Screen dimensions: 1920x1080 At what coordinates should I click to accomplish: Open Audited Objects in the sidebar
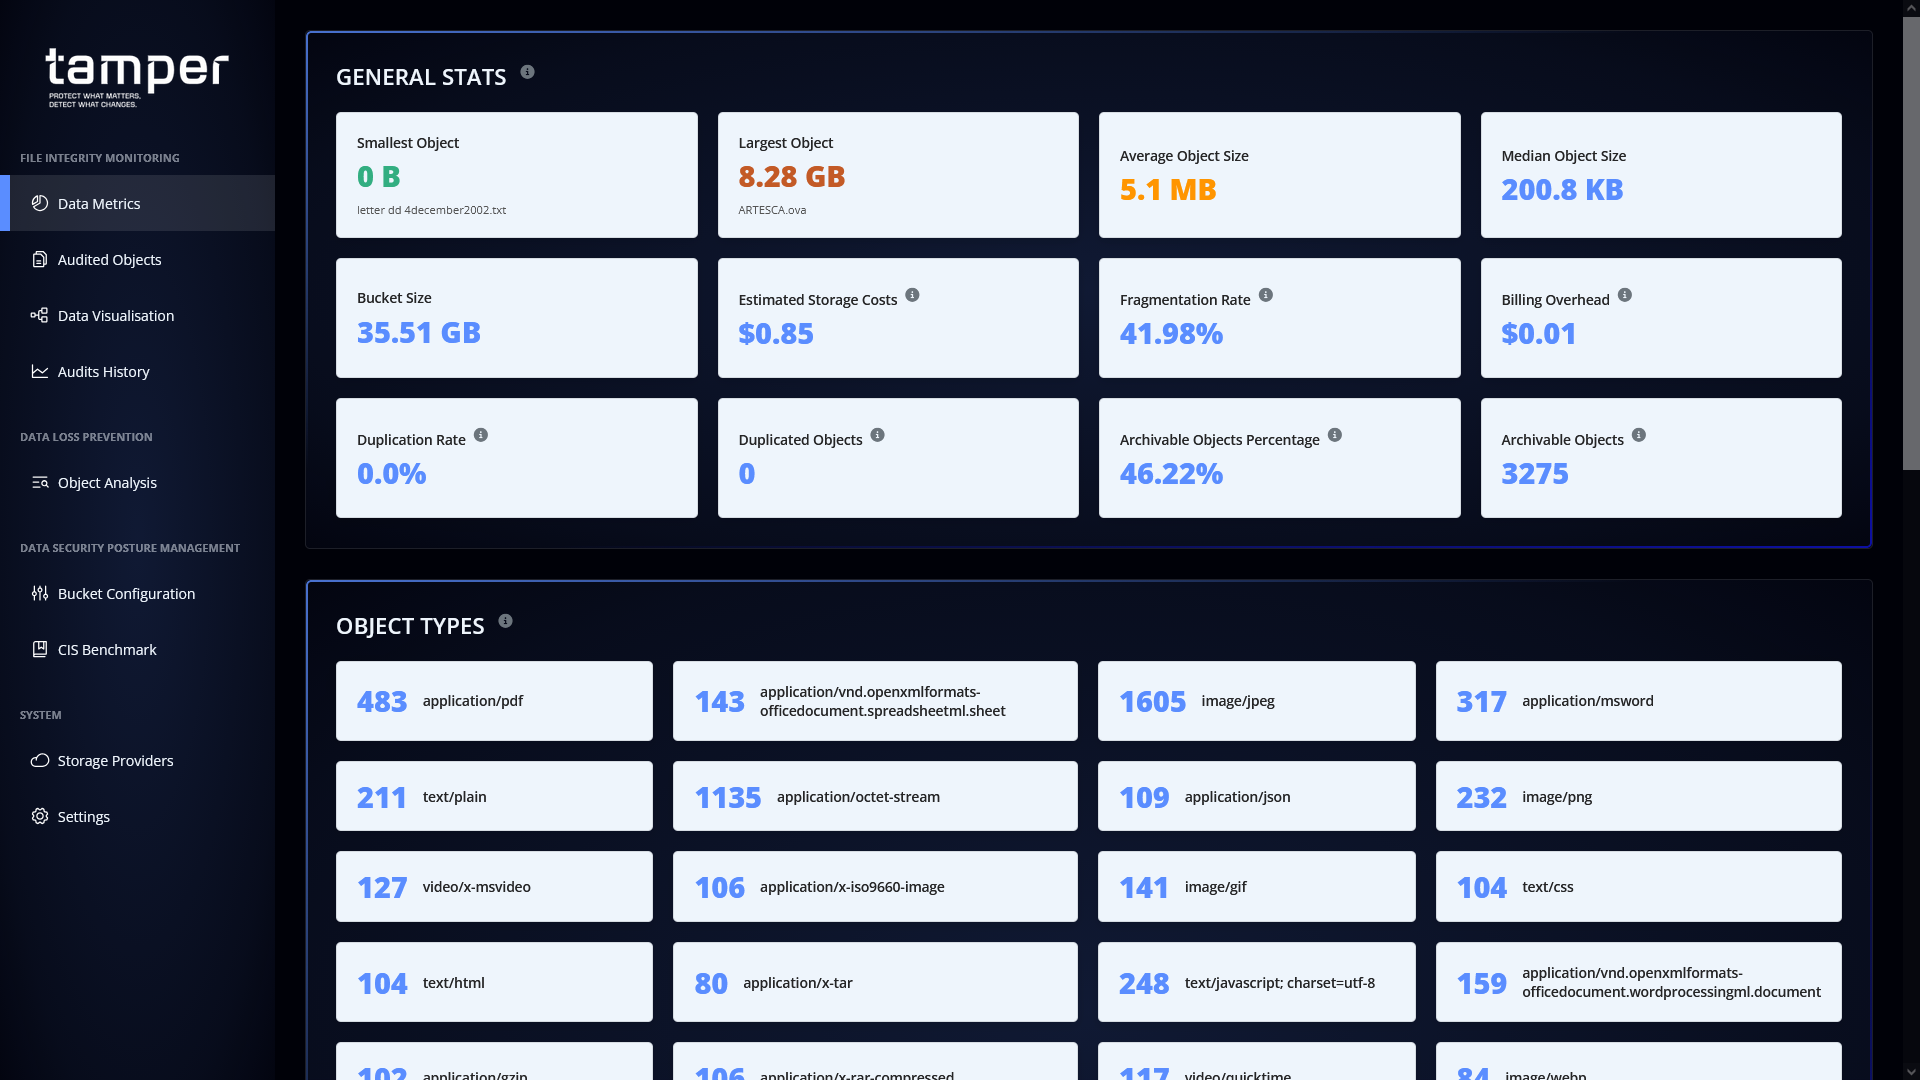pyautogui.click(x=109, y=260)
